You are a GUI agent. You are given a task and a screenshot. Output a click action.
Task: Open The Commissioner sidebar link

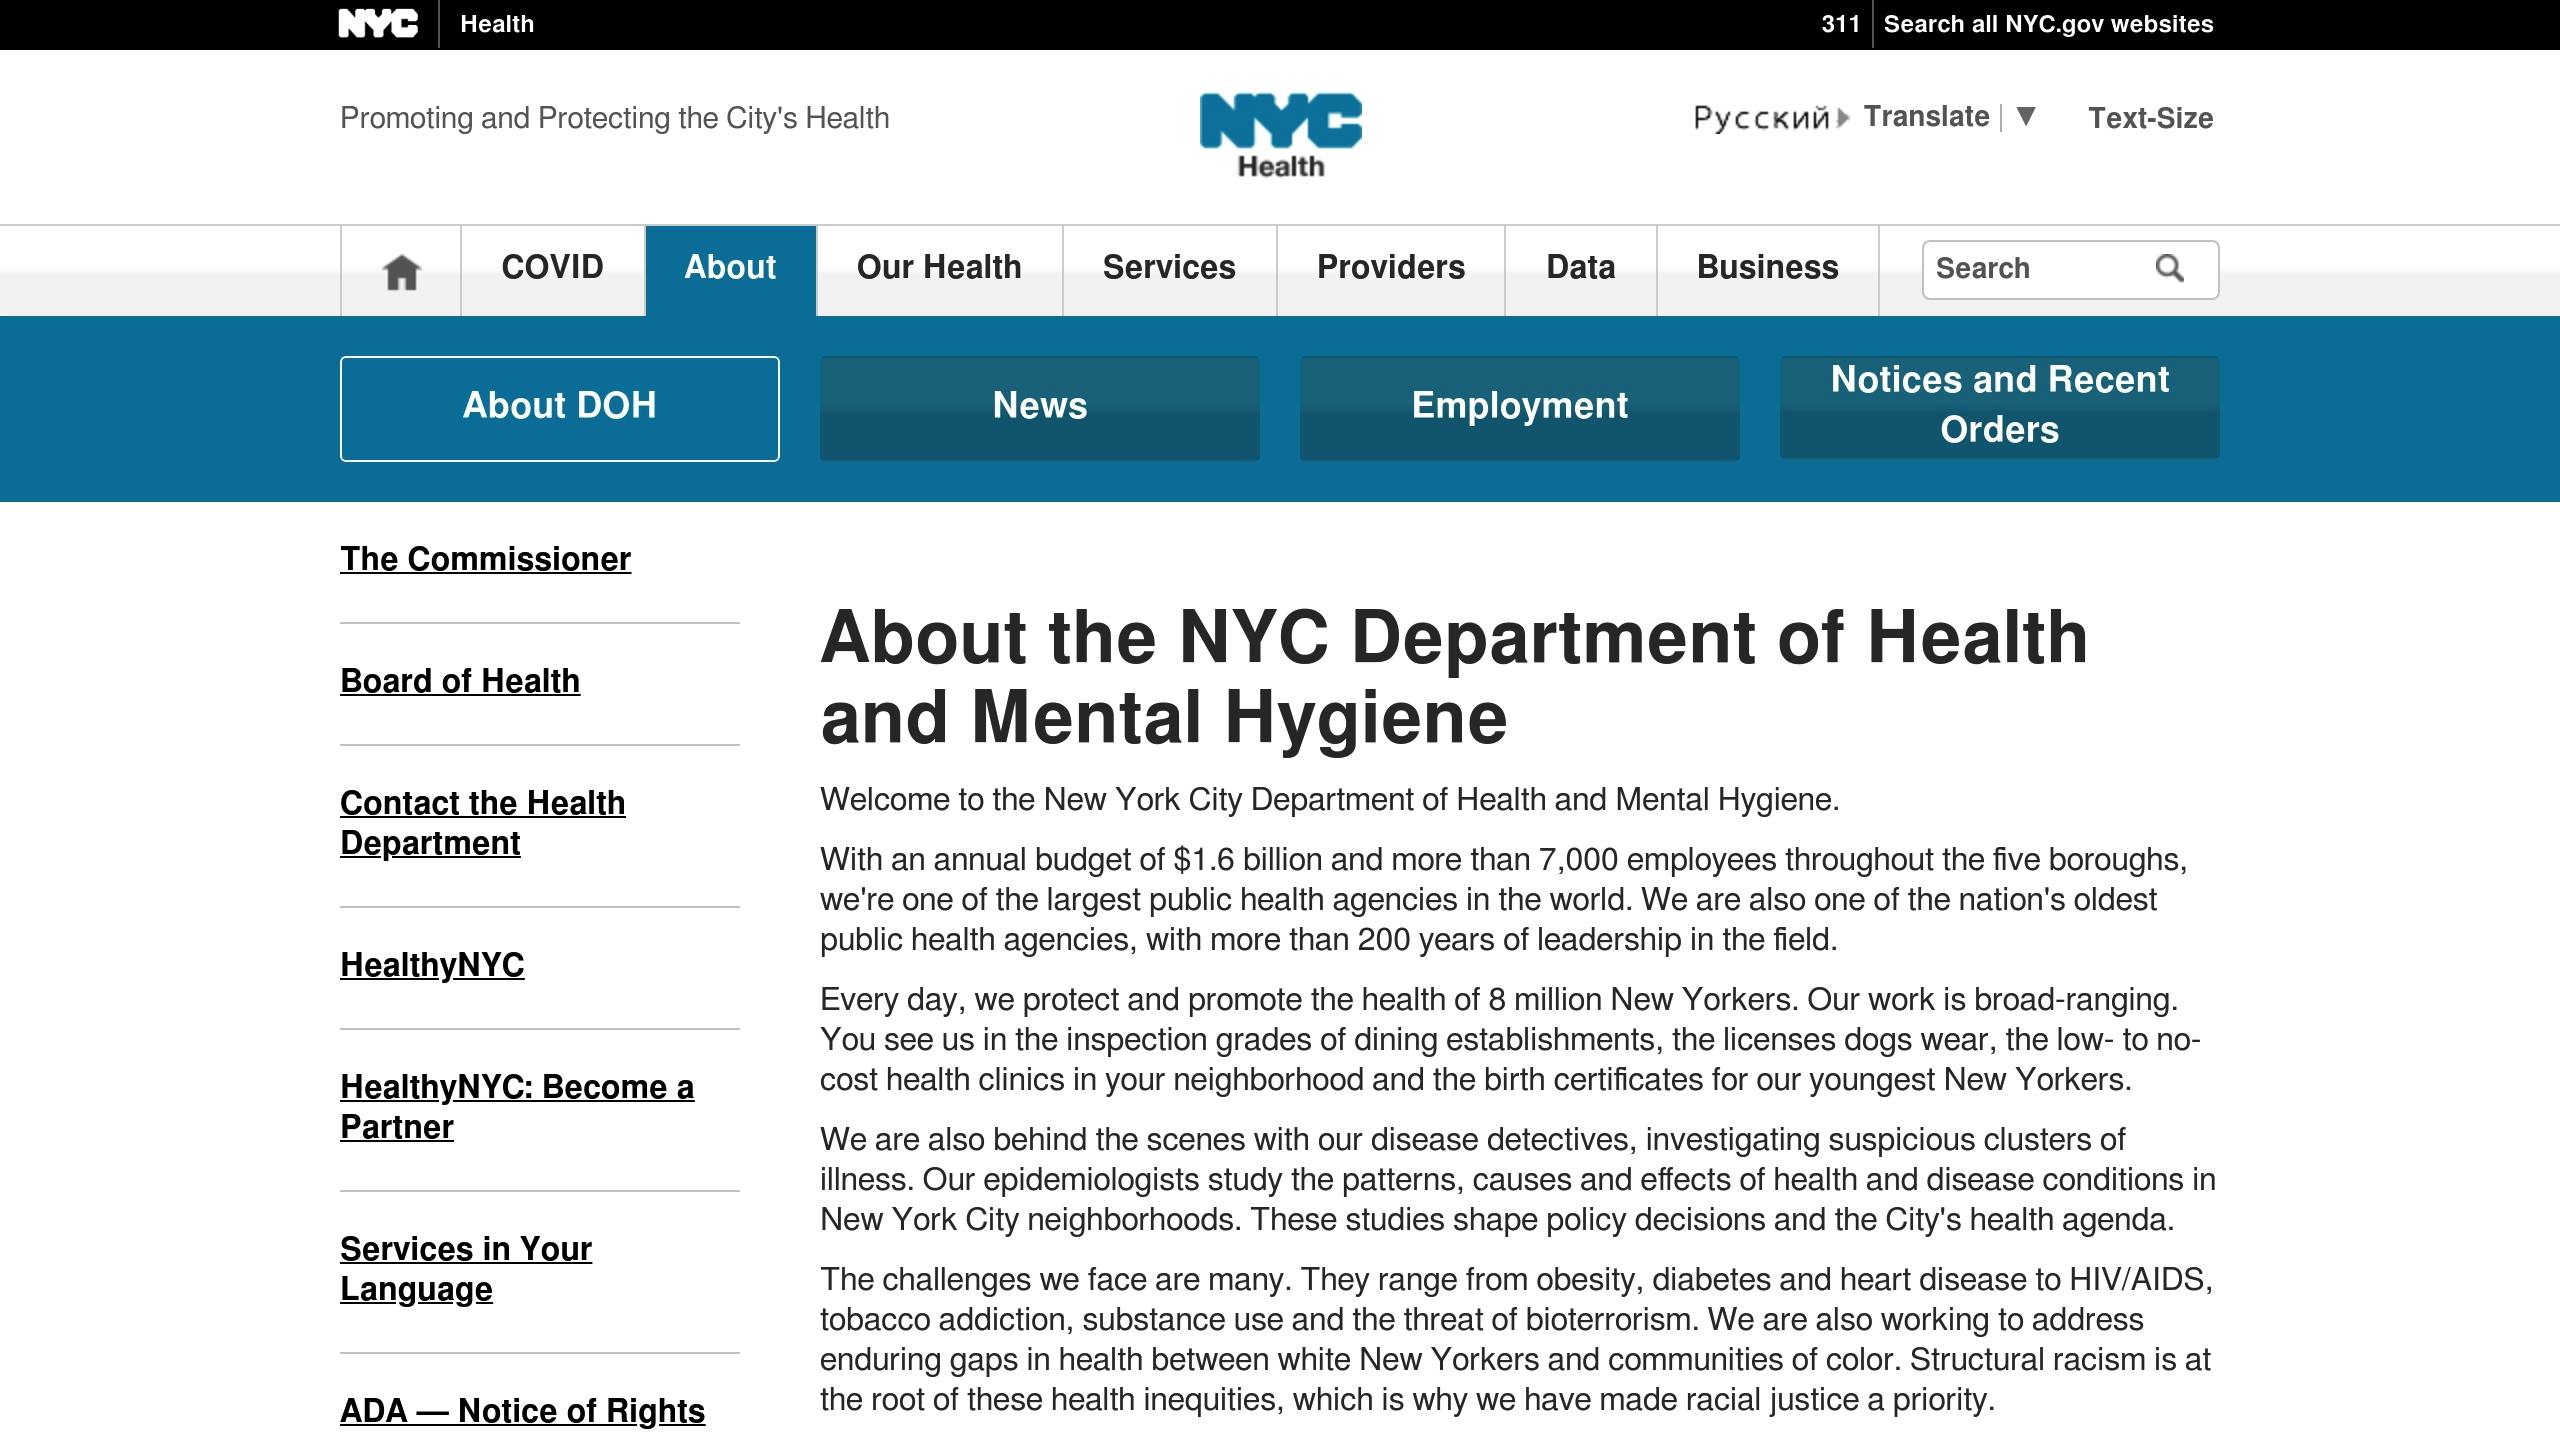[485, 559]
